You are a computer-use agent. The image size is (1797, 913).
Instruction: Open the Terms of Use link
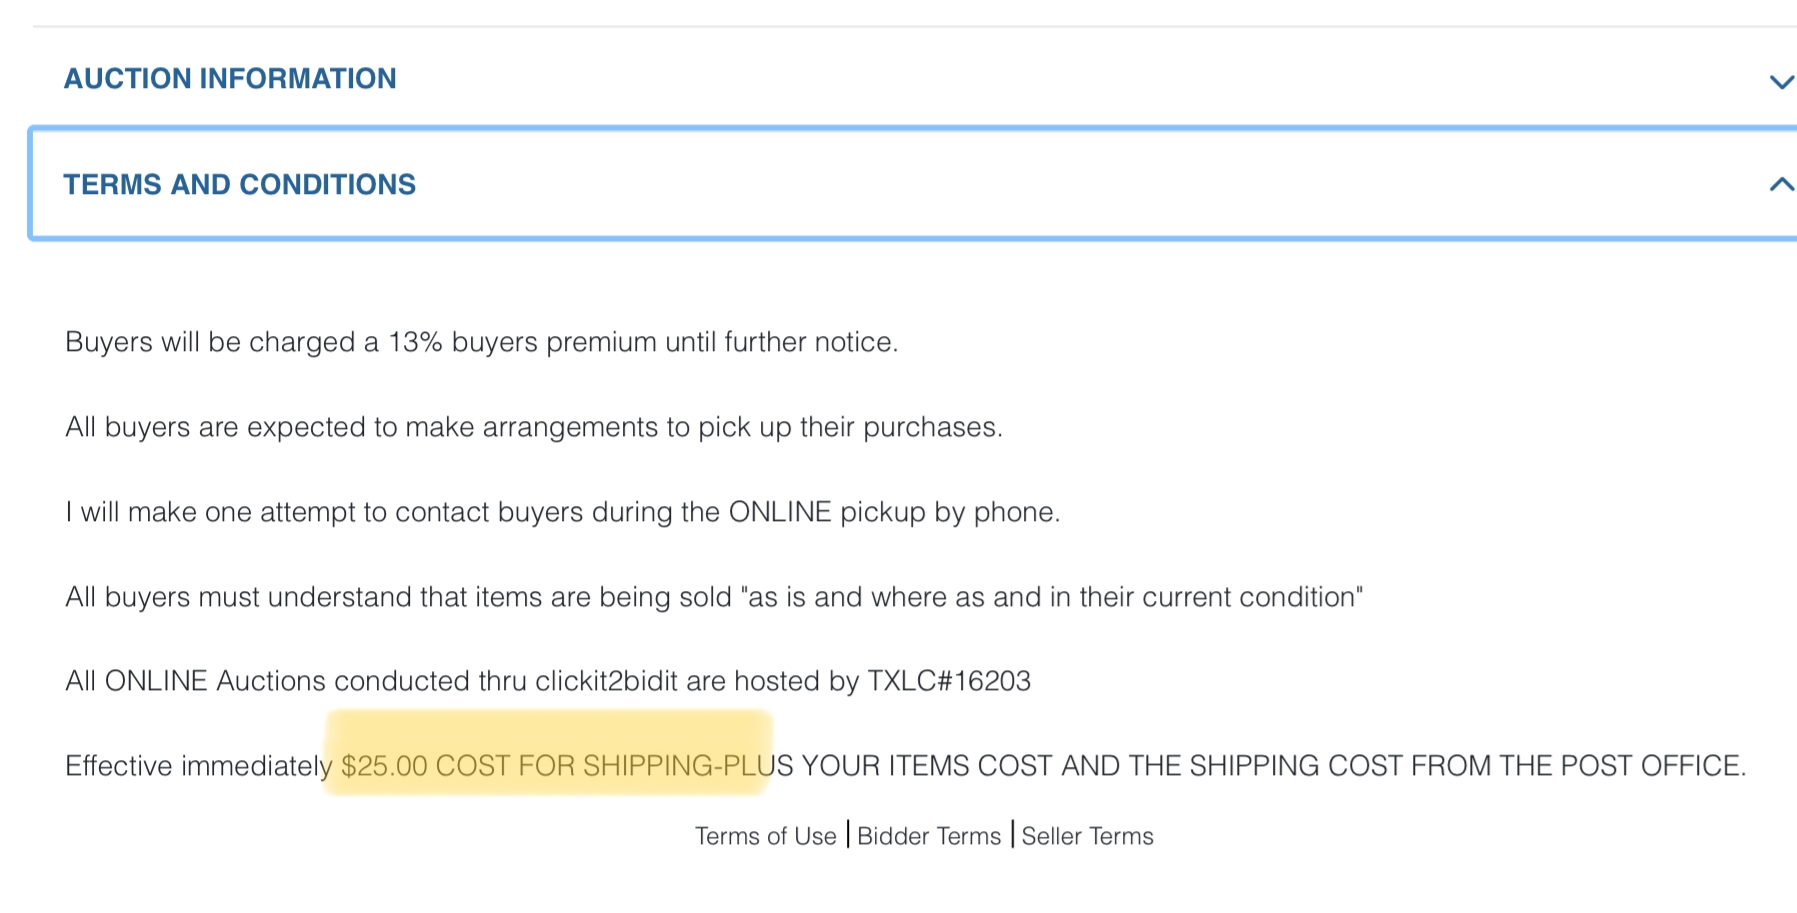[x=765, y=836]
